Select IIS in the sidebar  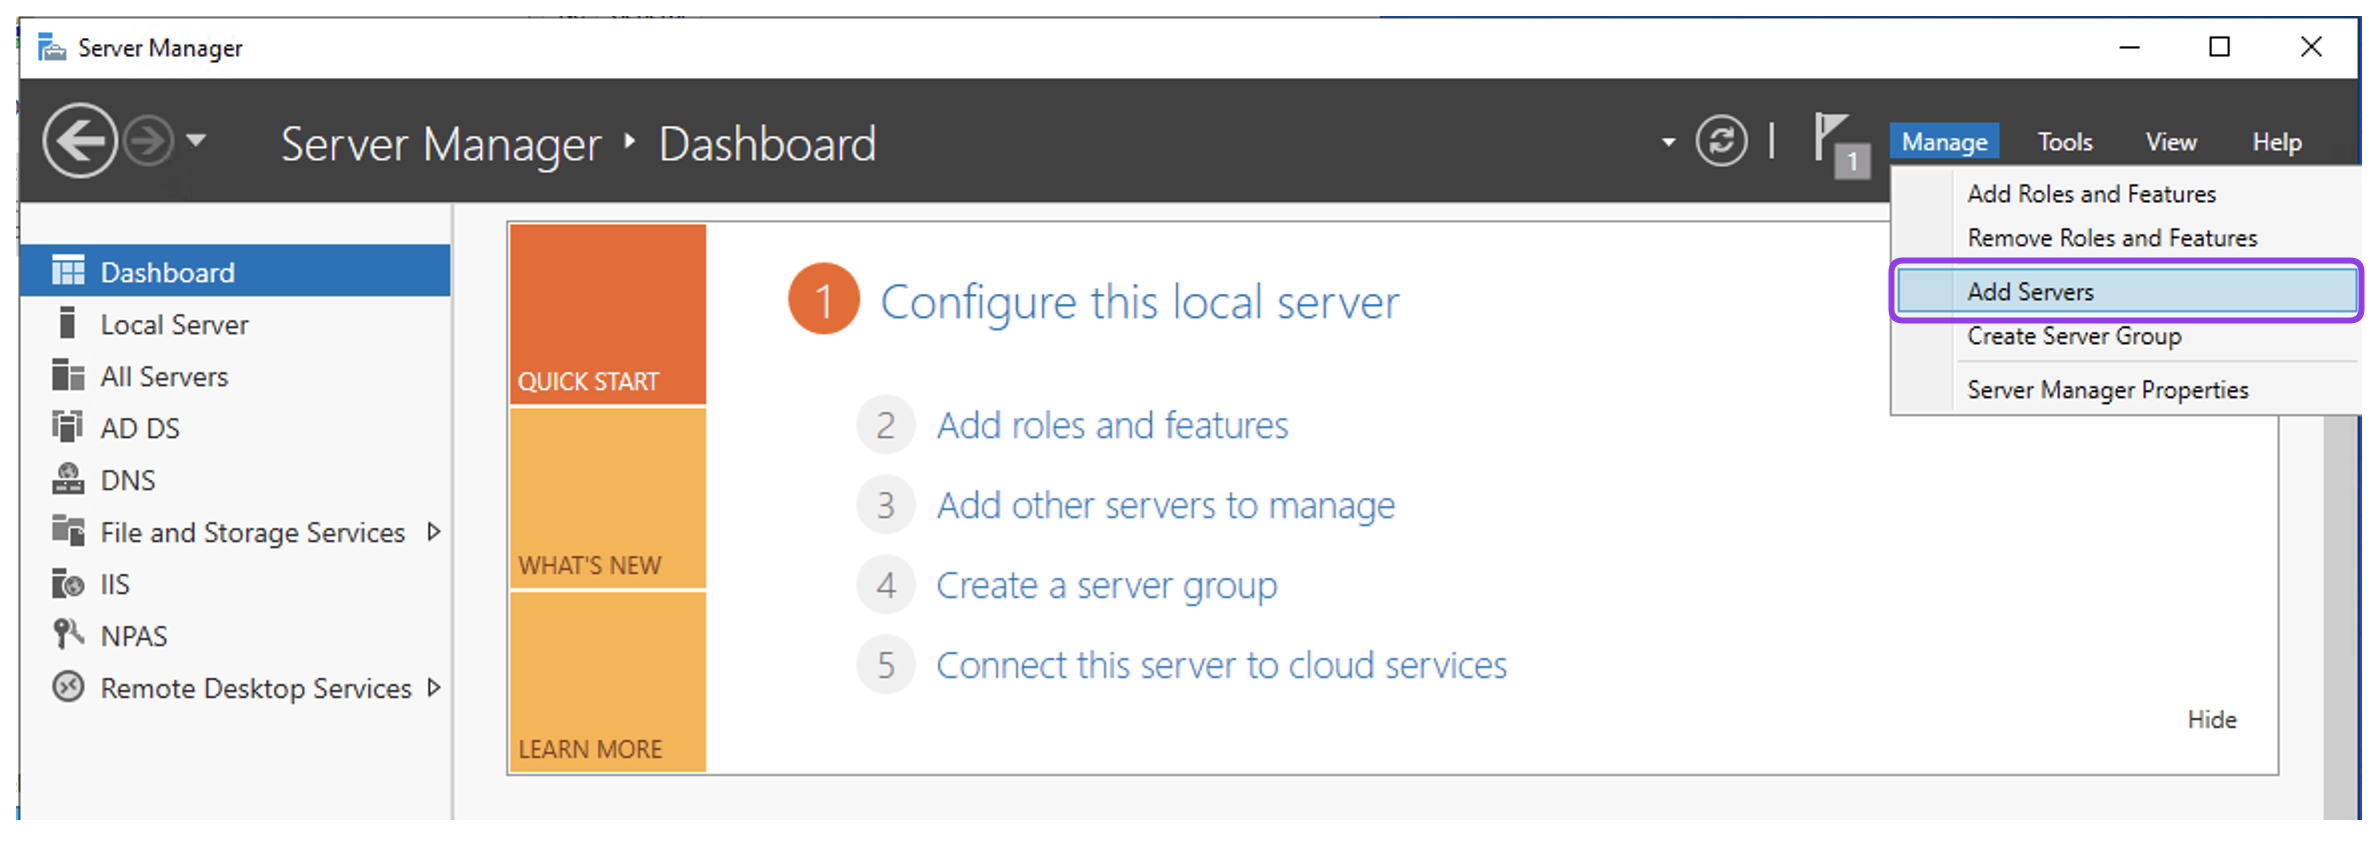pos(235,584)
